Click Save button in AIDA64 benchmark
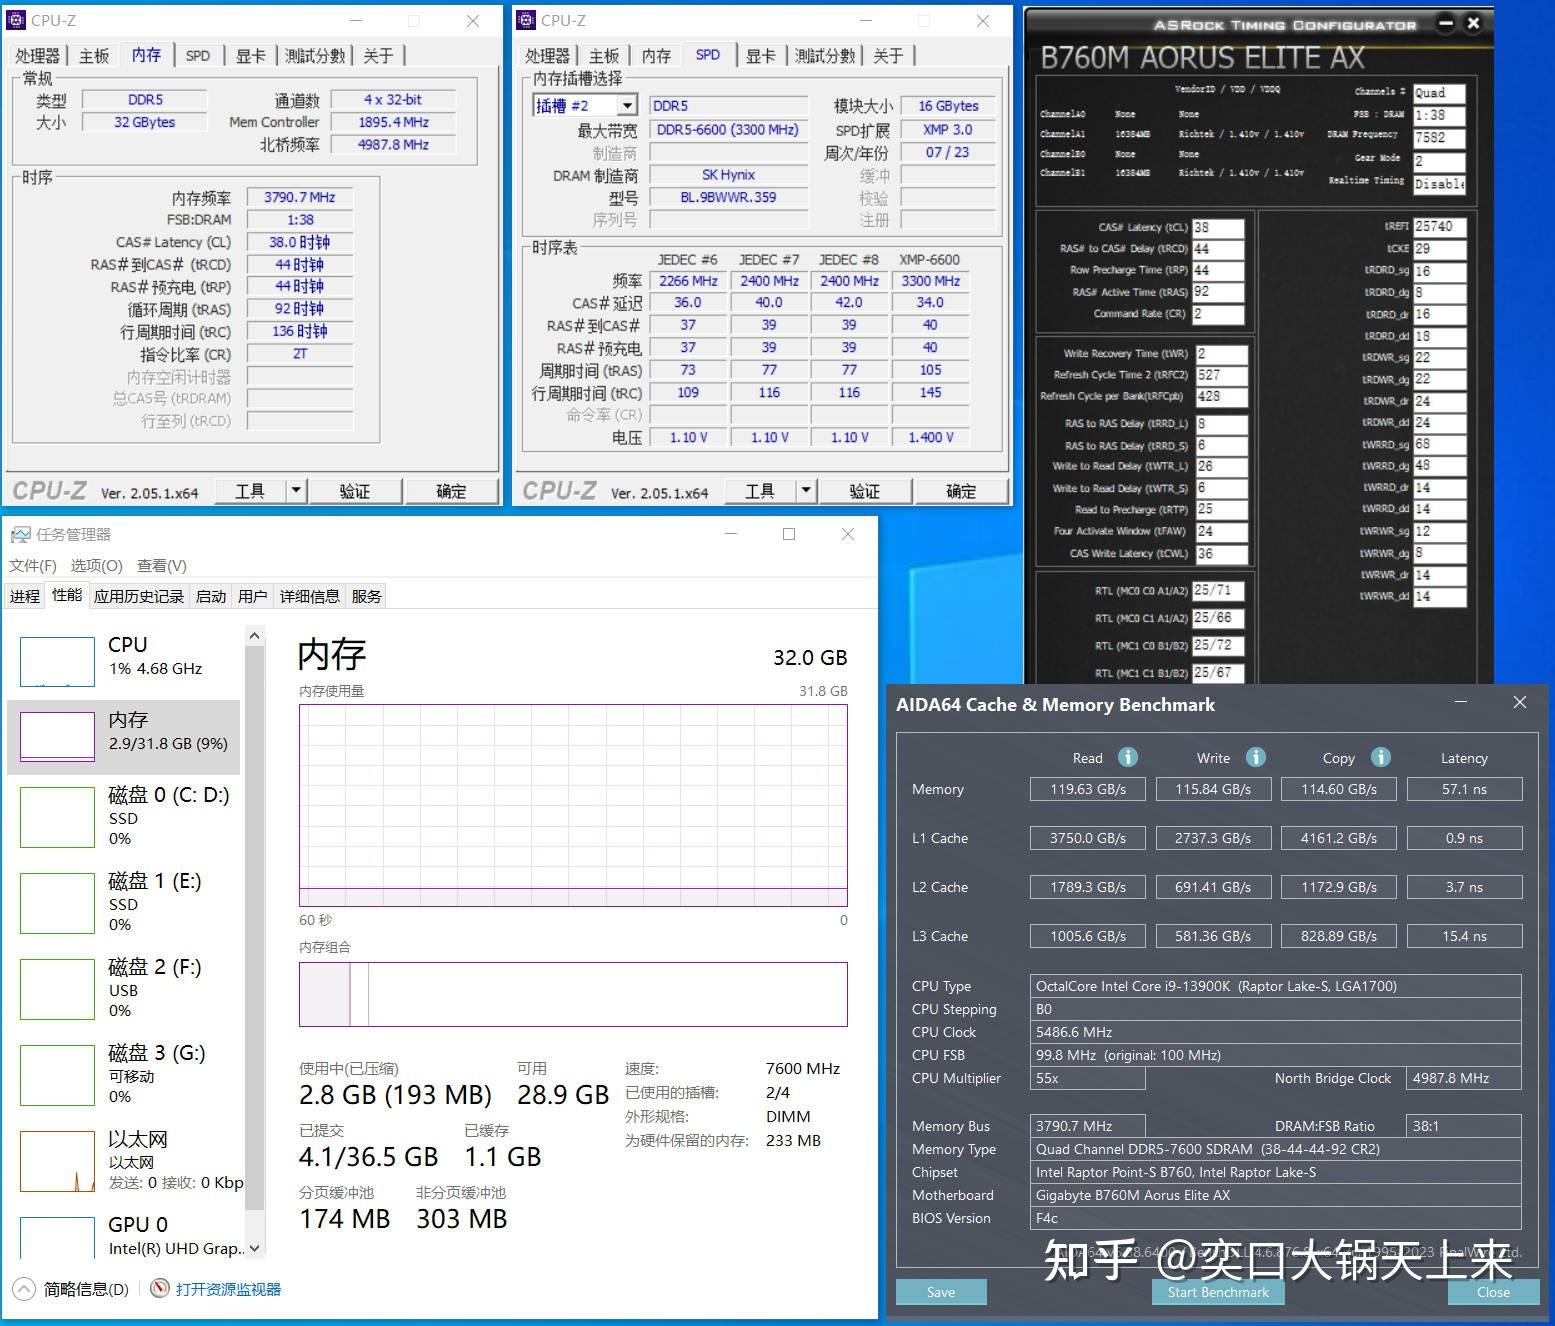 click(941, 1292)
